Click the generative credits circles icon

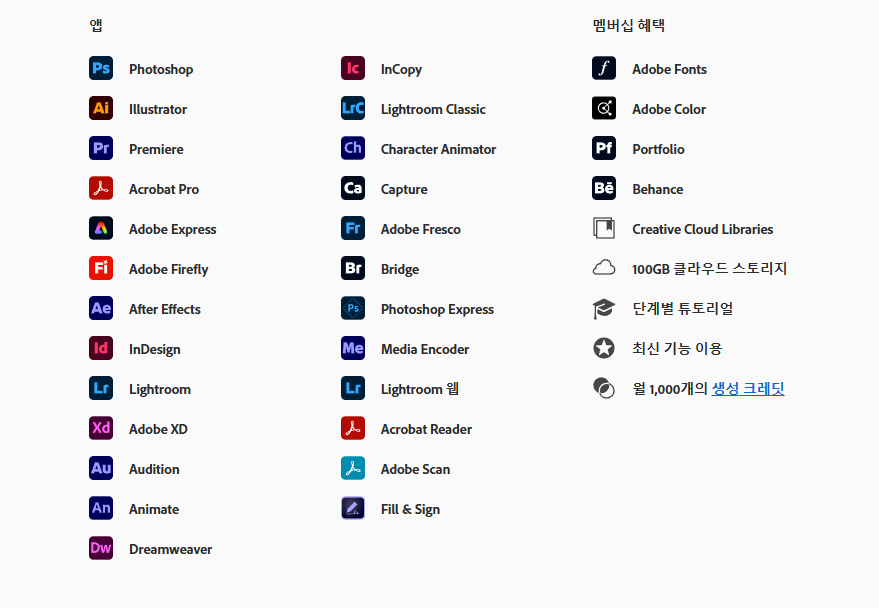[604, 388]
